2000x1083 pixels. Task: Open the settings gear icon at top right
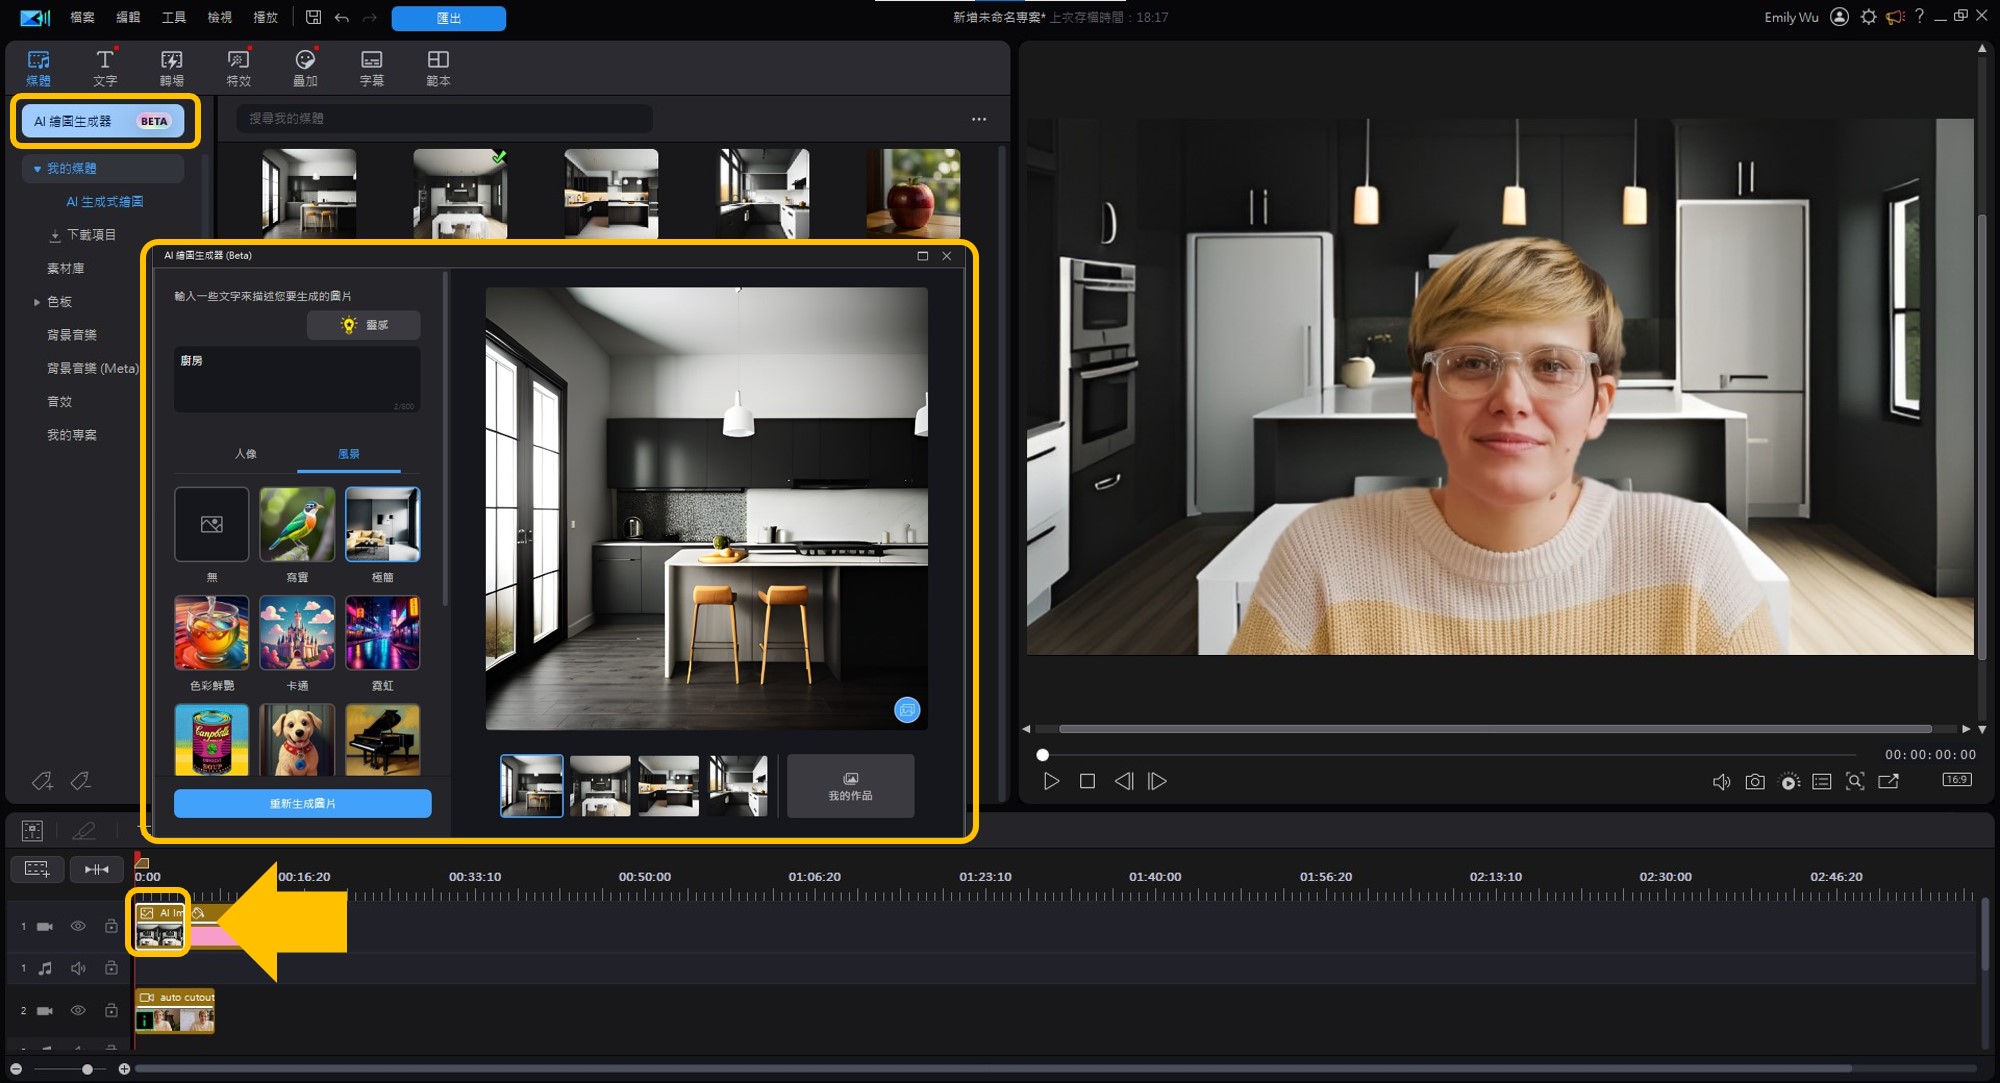(1868, 17)
